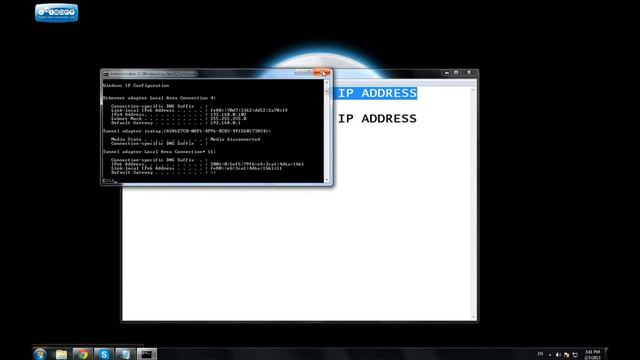
Task: Launch Google Chrome from the taskbar
Action: pos(83,354)
